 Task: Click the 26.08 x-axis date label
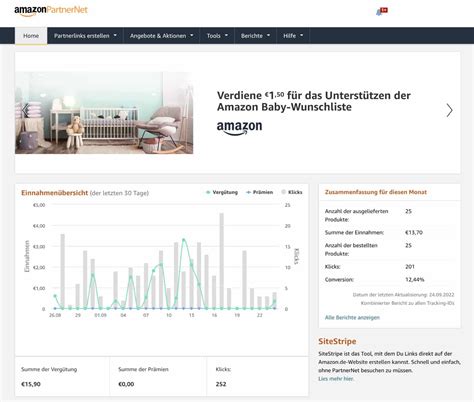pyautogui.click(x=55, y=315)
